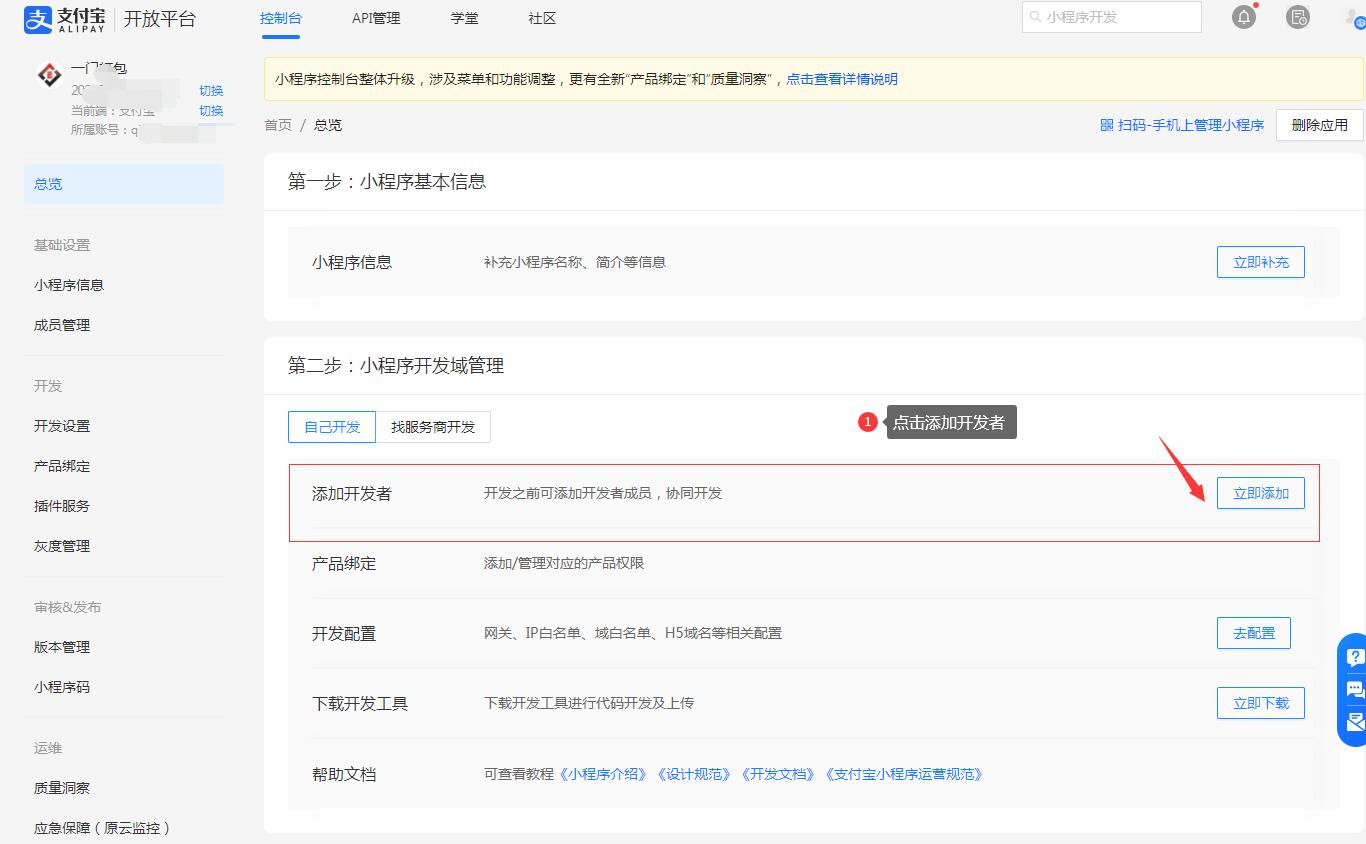
Task: Open 《小程序介绍》 tutorial link
Action: click(x=604, y=774)
